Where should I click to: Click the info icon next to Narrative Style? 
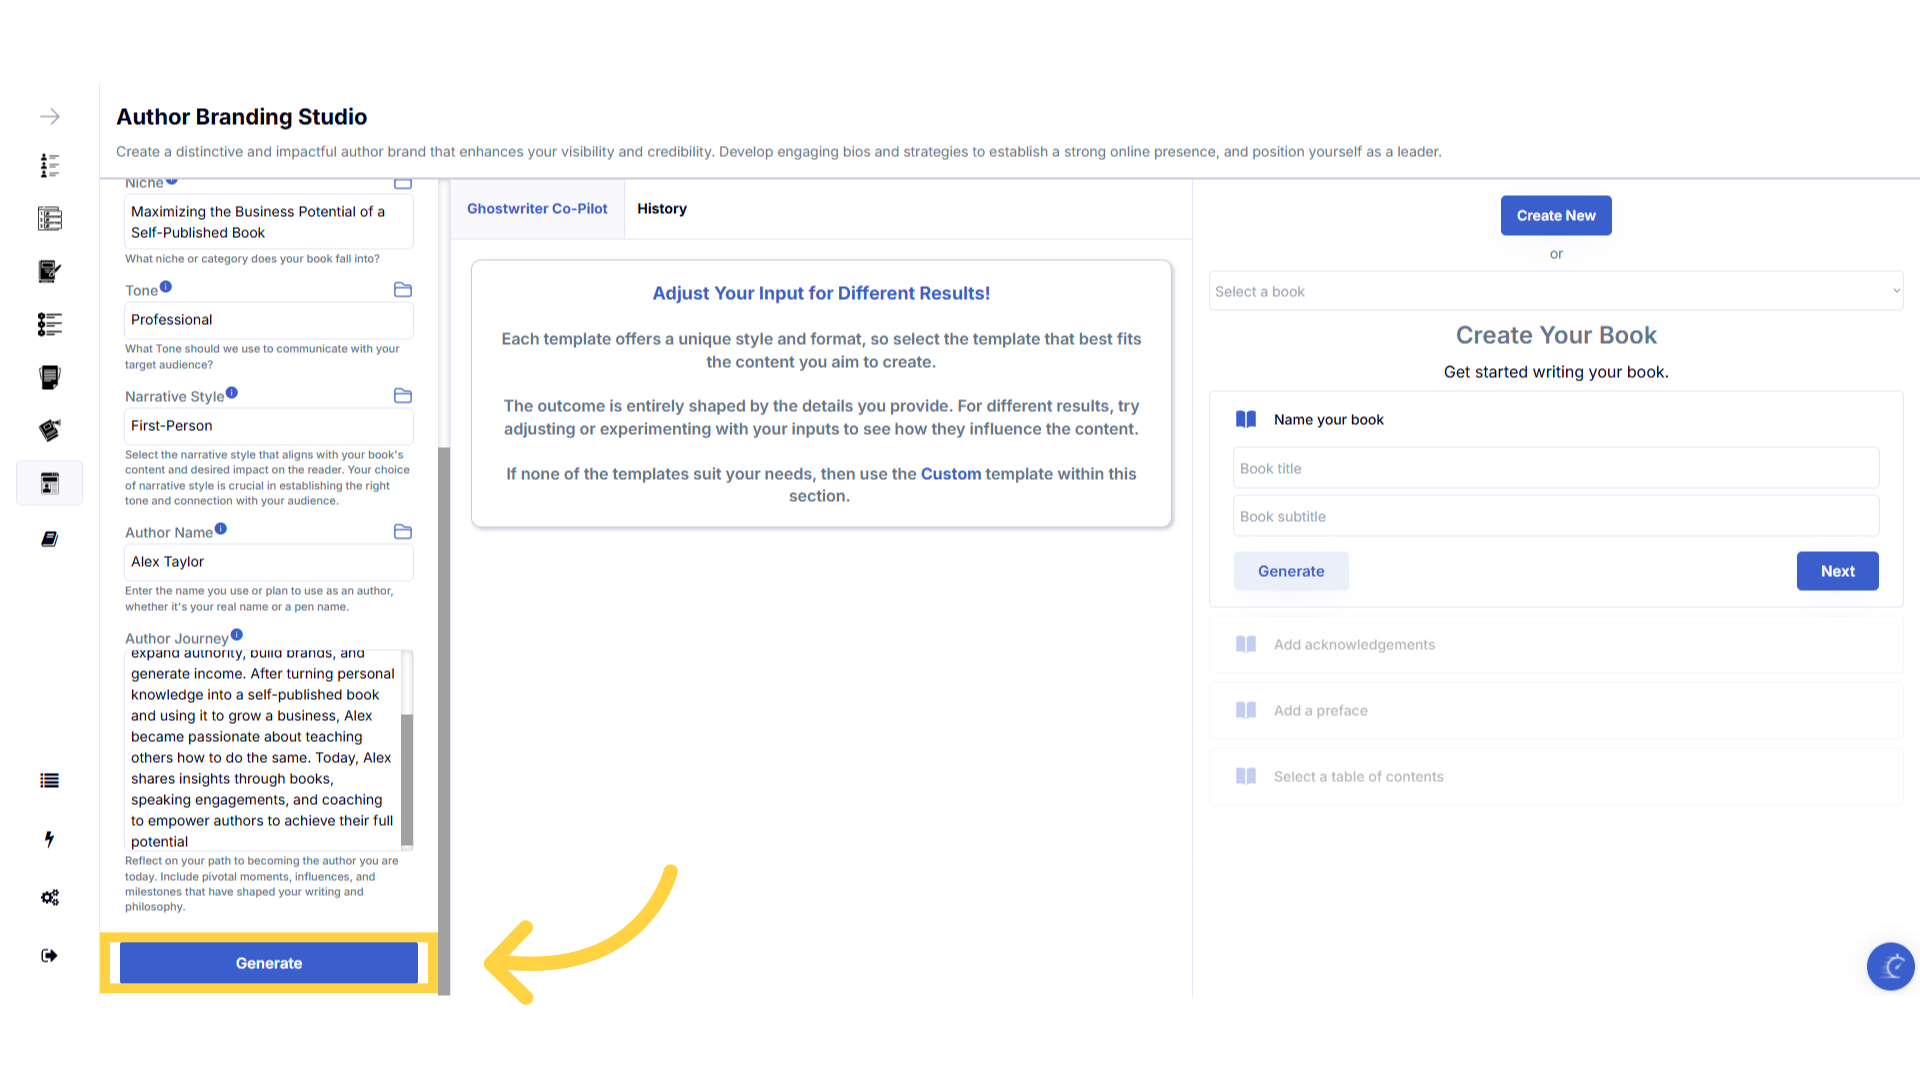(232, 393)
